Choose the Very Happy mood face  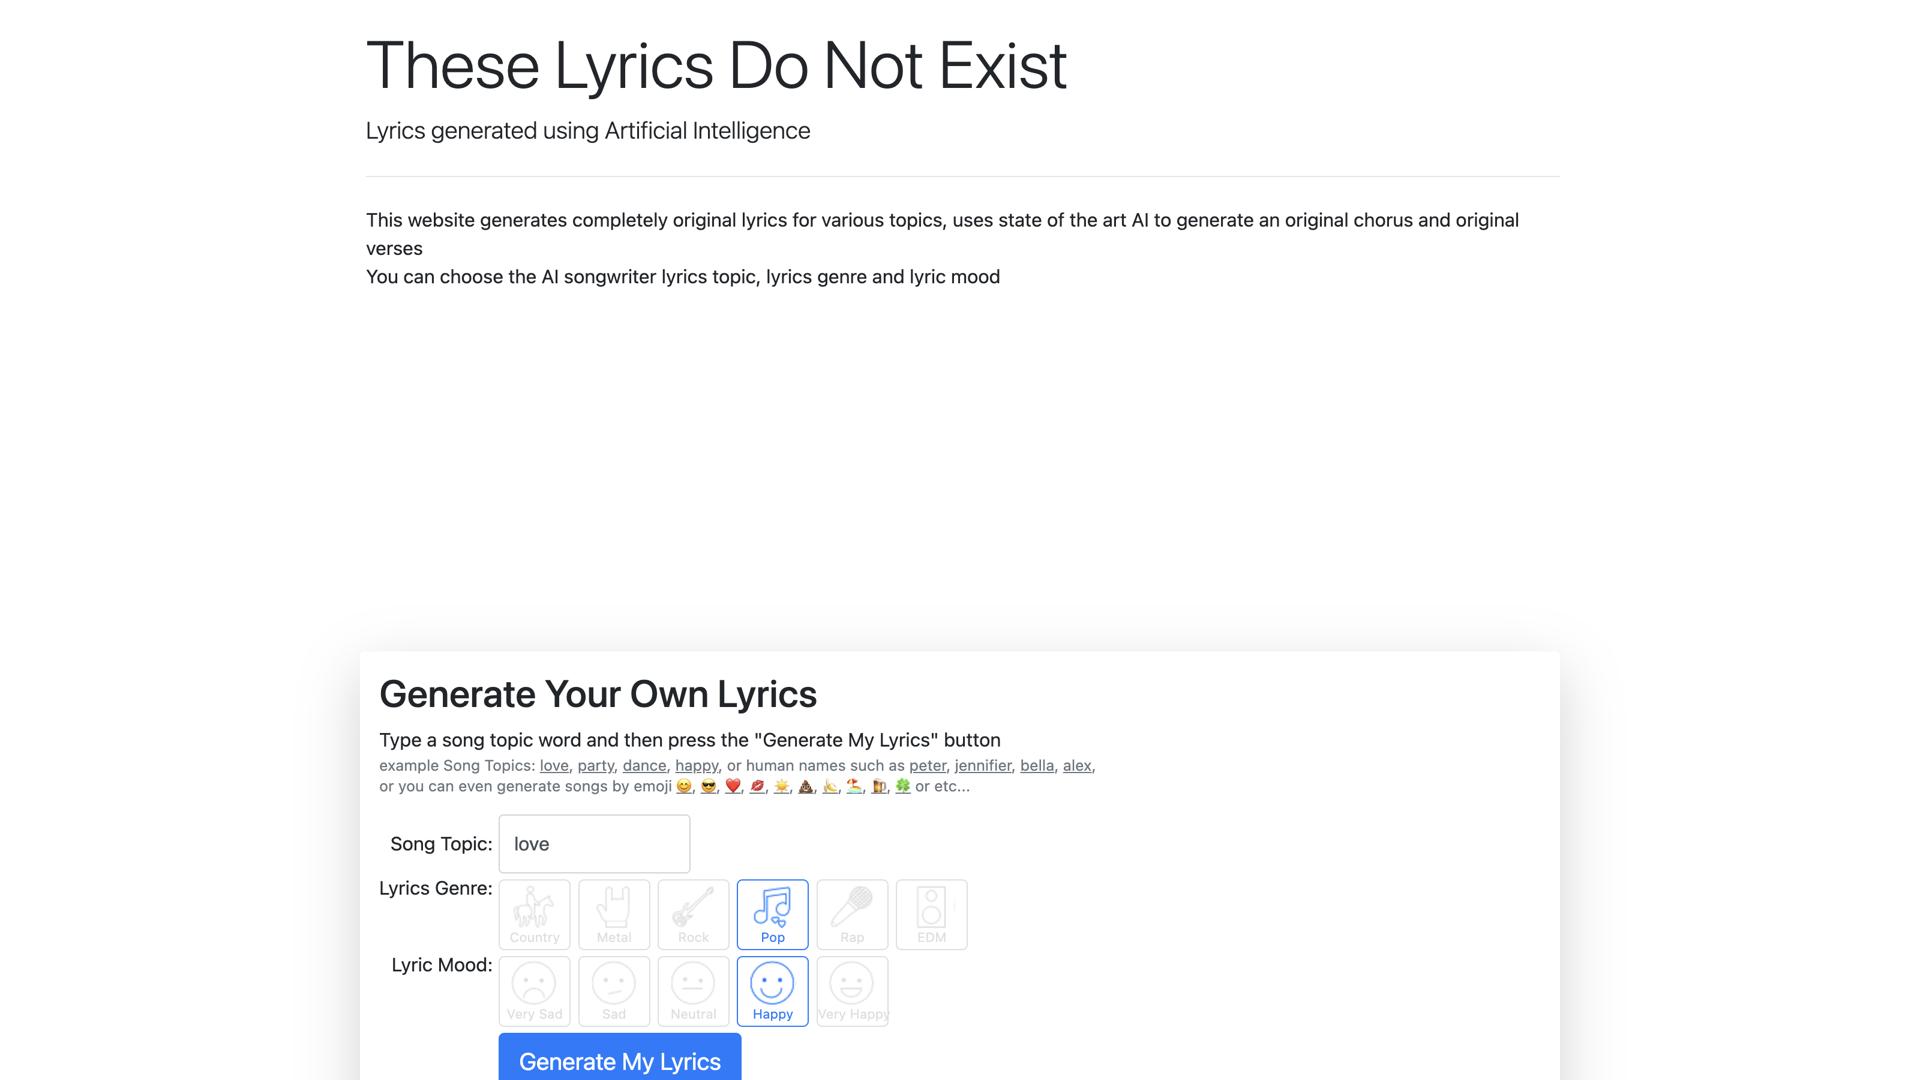point(851,990)
